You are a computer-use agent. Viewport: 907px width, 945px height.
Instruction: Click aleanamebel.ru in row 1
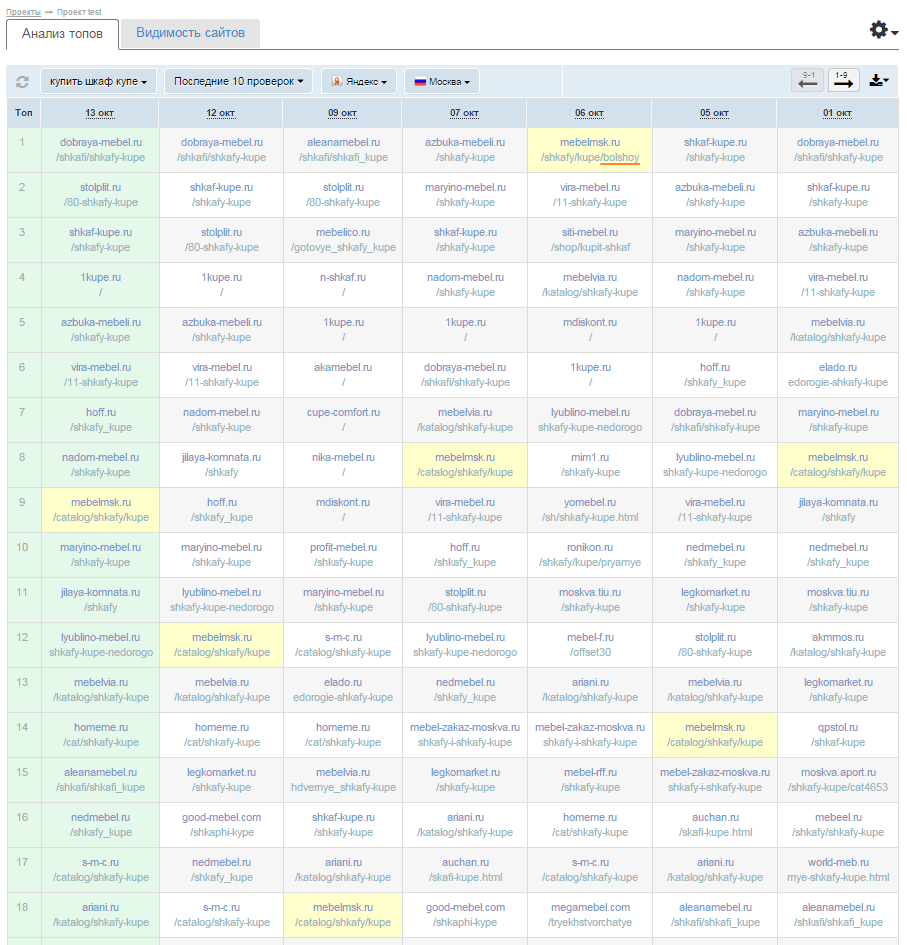(344, 142)
